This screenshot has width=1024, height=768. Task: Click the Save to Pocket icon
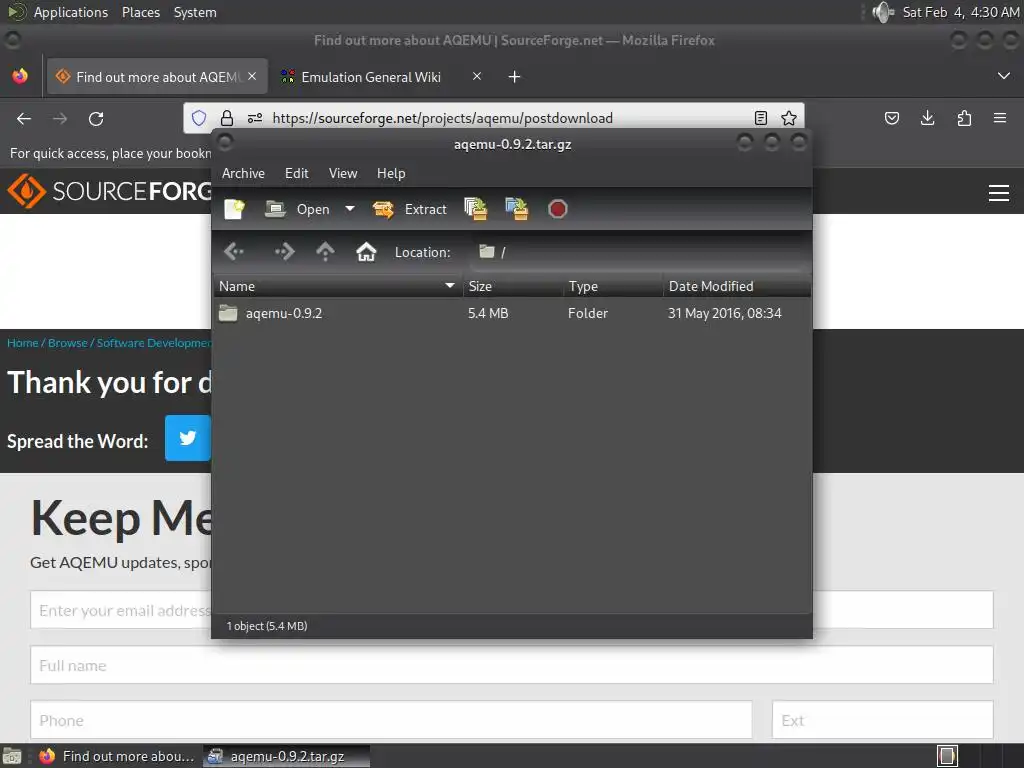(x=891, y=118)
